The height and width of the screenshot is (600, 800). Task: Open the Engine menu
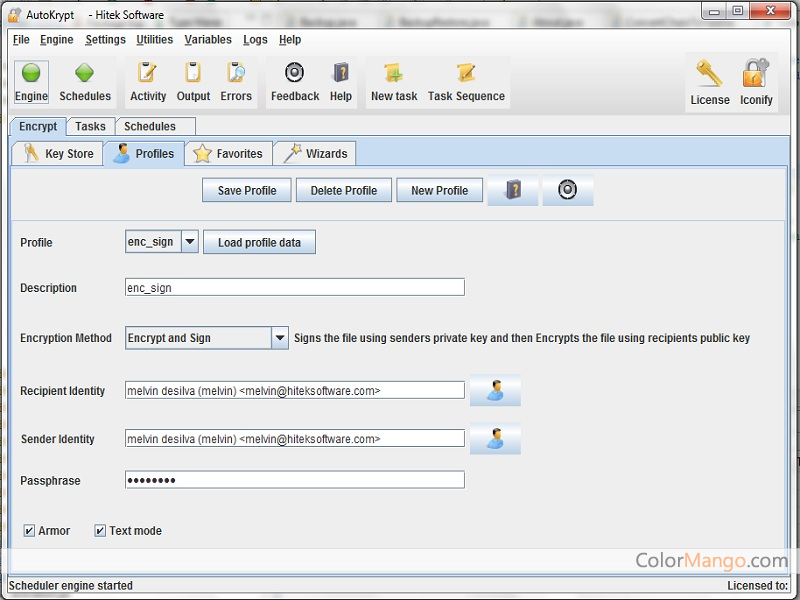tap(57, 39)
